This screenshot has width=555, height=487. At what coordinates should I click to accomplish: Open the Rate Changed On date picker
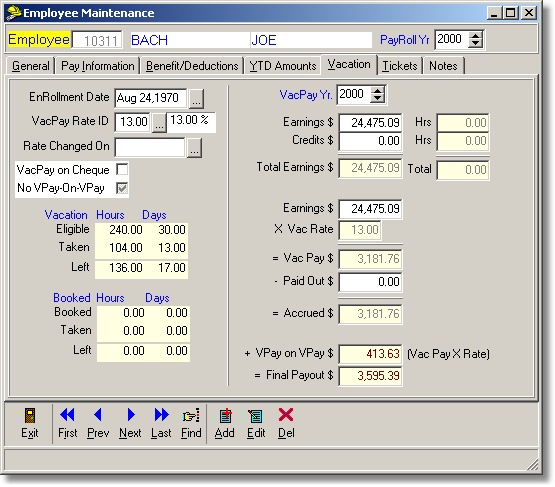[x=194, y=148]
